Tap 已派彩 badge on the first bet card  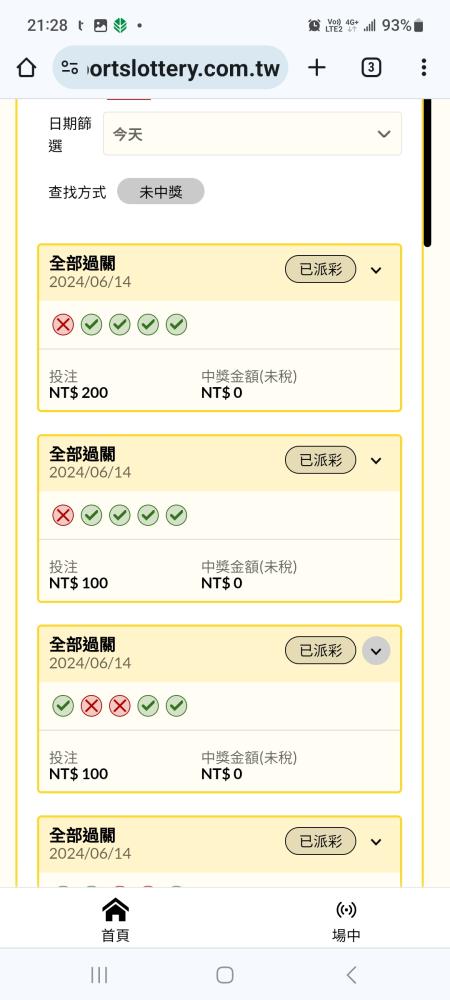[x=321, y=270]
